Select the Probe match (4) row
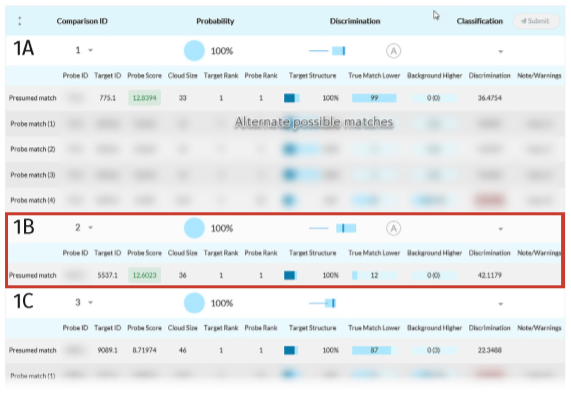571x397 pixels. coord(285,200)
